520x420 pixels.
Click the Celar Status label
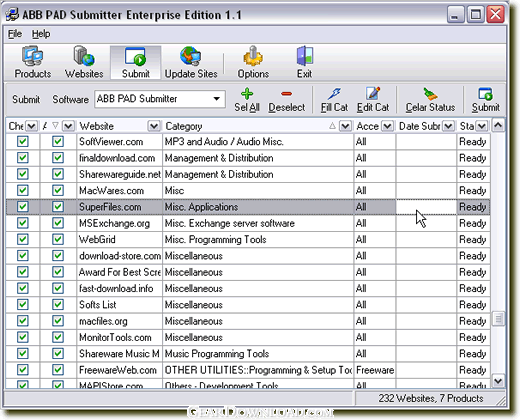430,107
